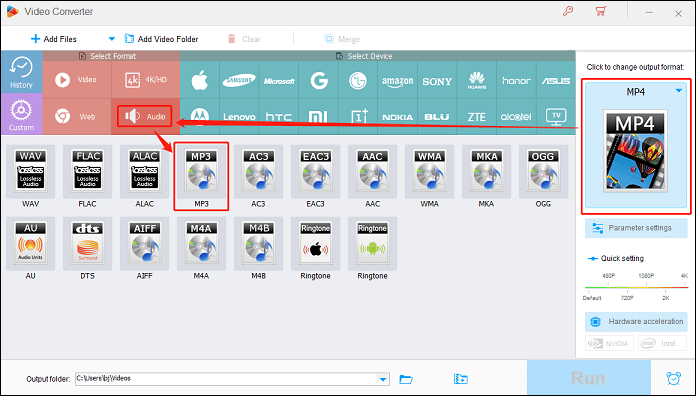Screen dimensions: 696x396
Task: Browse for output folder icon
Action: [x=406, y=379]
